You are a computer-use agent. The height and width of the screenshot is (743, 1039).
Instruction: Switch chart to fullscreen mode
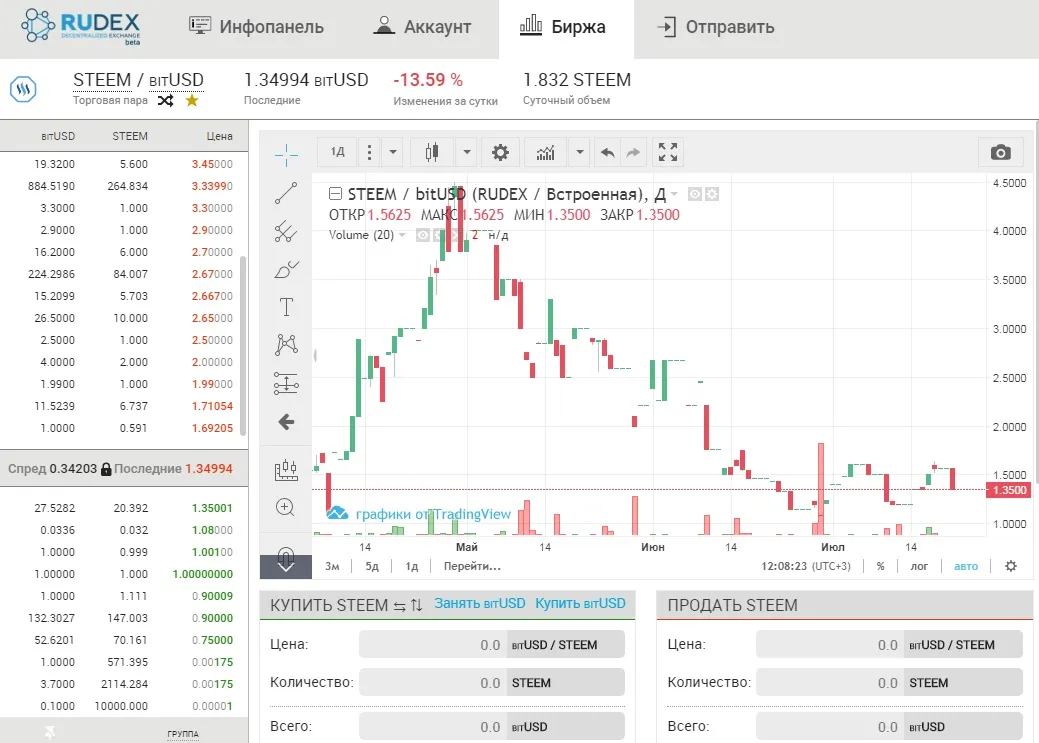(x=668, y=152)
